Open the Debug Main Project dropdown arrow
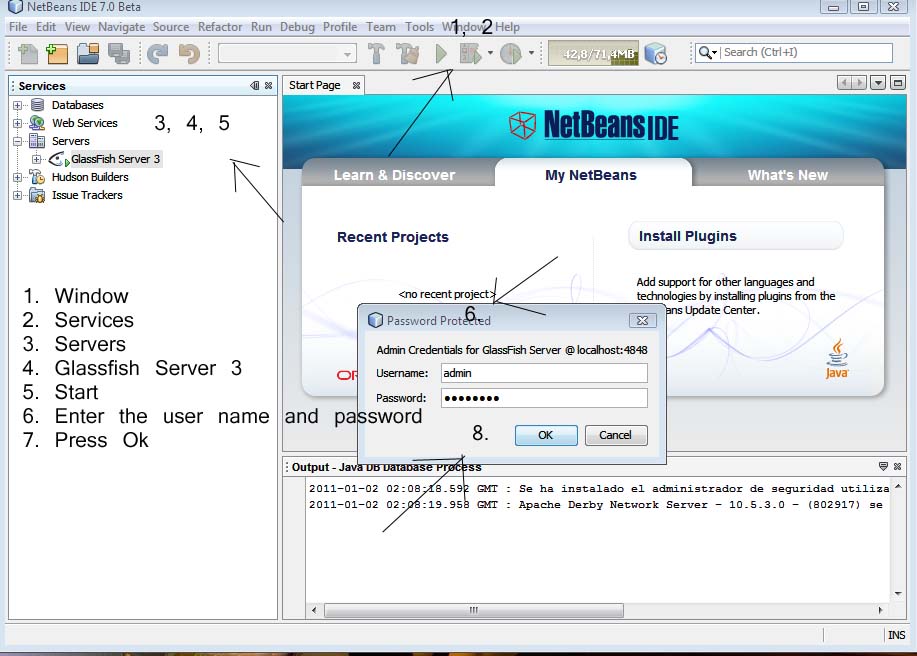The width and height of the screenshot is (917, 656). tap(490, 53)
